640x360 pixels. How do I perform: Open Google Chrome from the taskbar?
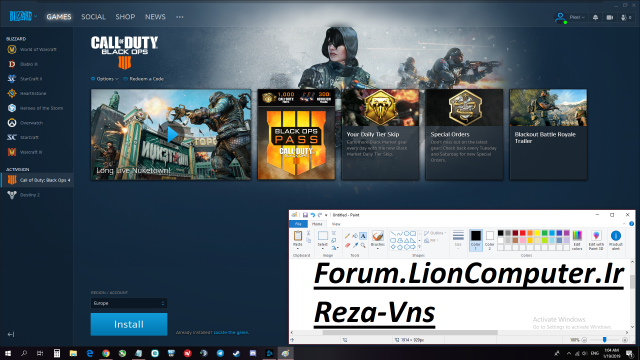[x=106, y=353]
